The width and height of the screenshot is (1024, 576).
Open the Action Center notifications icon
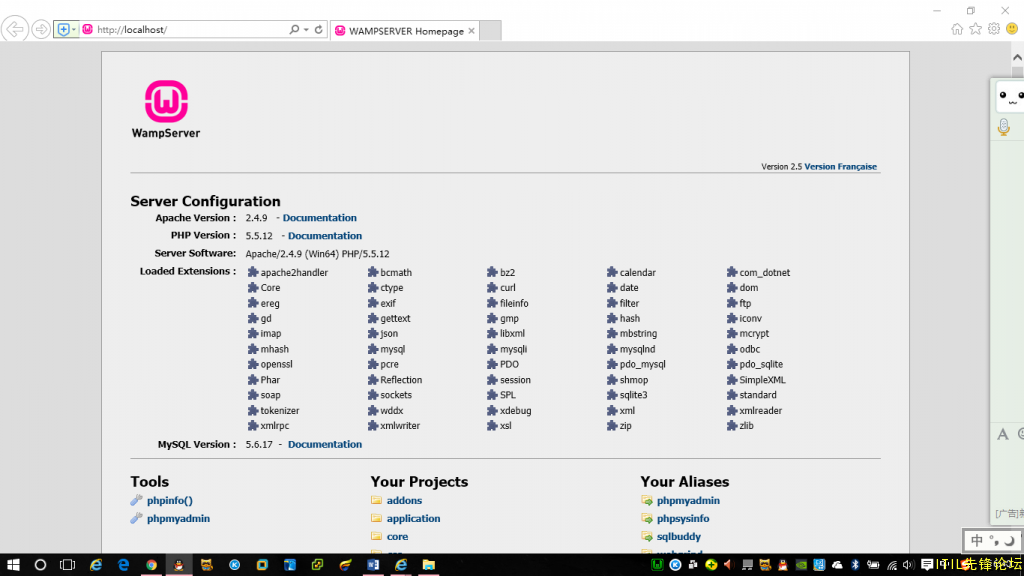click(x=927, y=565)
